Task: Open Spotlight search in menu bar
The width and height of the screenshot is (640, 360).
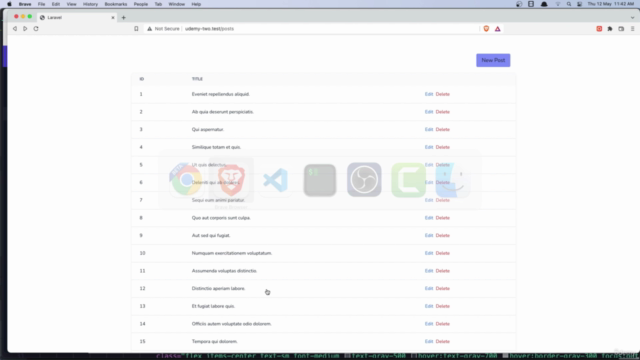Action: [x=569, y=4]
